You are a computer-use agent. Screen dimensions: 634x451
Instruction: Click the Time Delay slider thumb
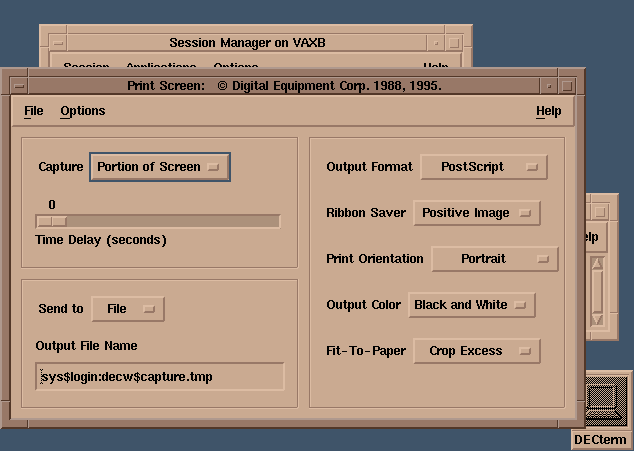click(x=52, y=221)
